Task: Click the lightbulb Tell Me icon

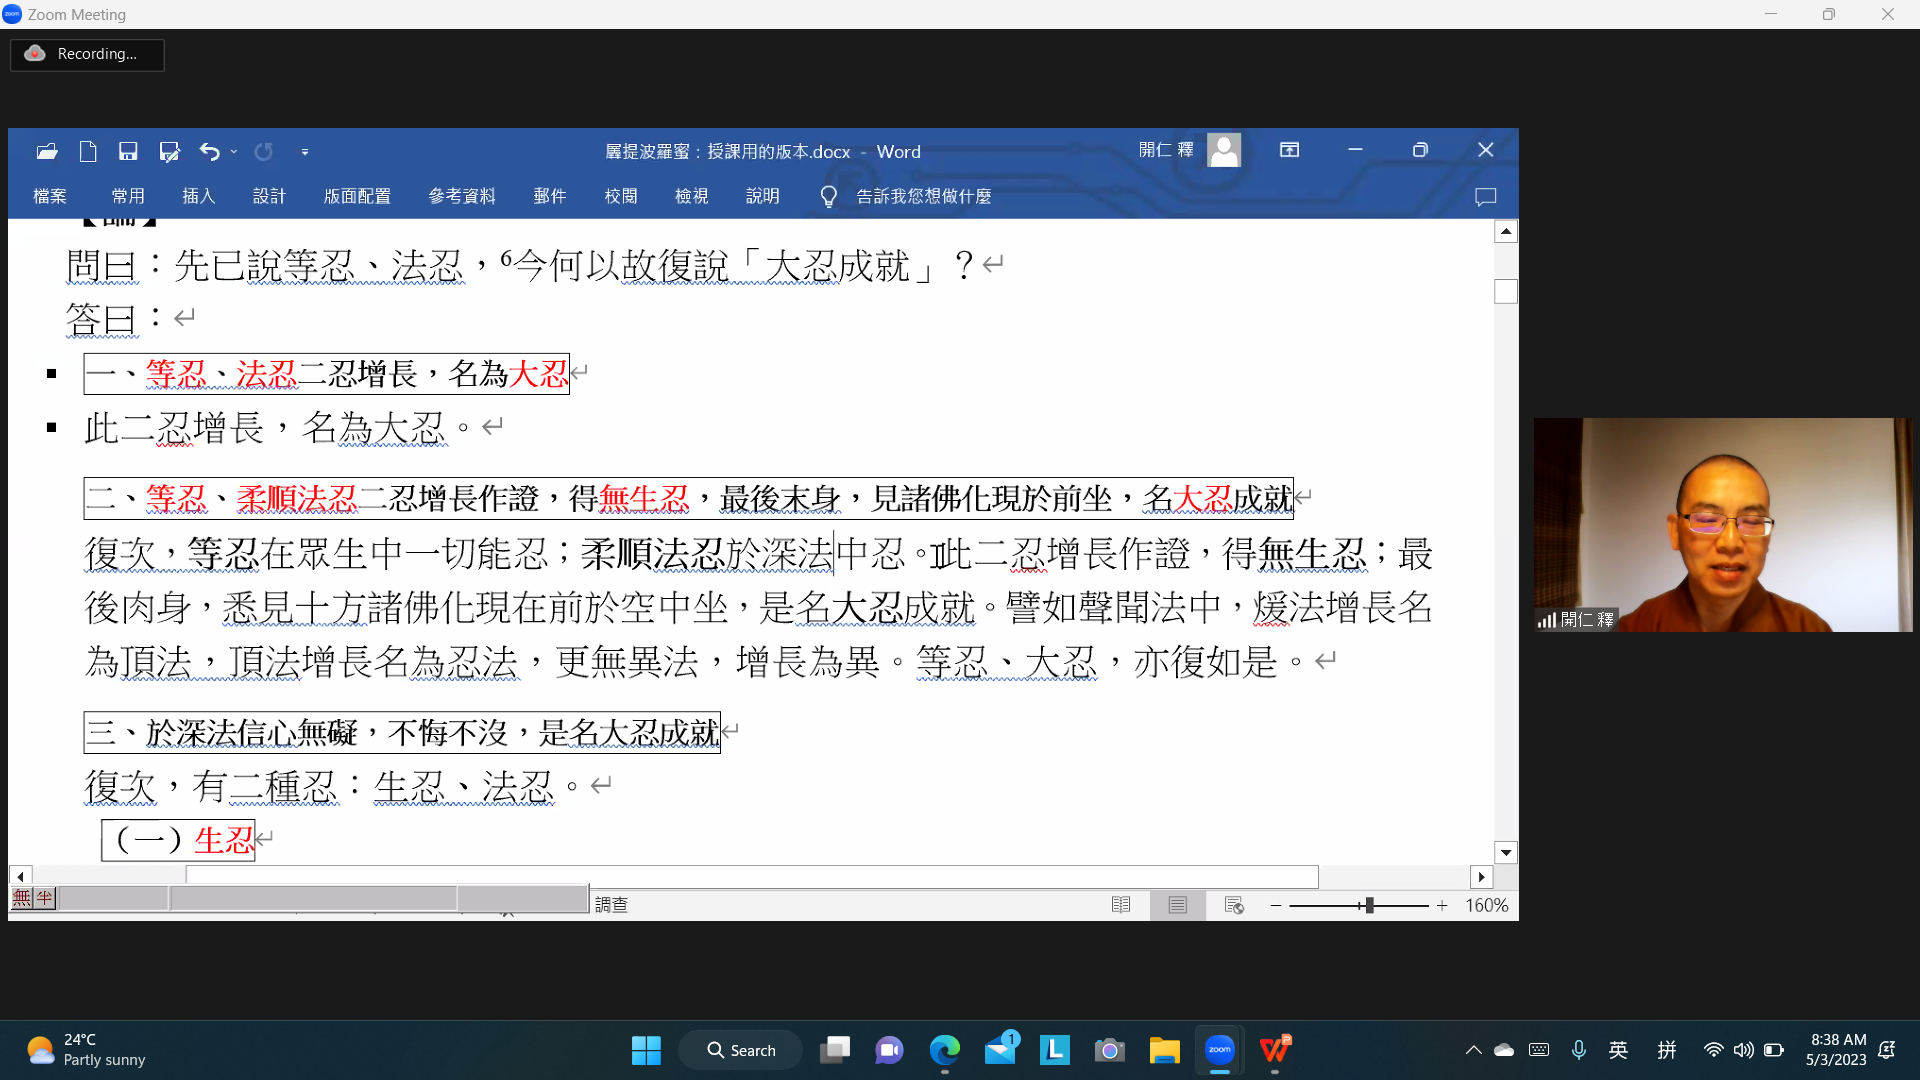Action: [828, 197]
